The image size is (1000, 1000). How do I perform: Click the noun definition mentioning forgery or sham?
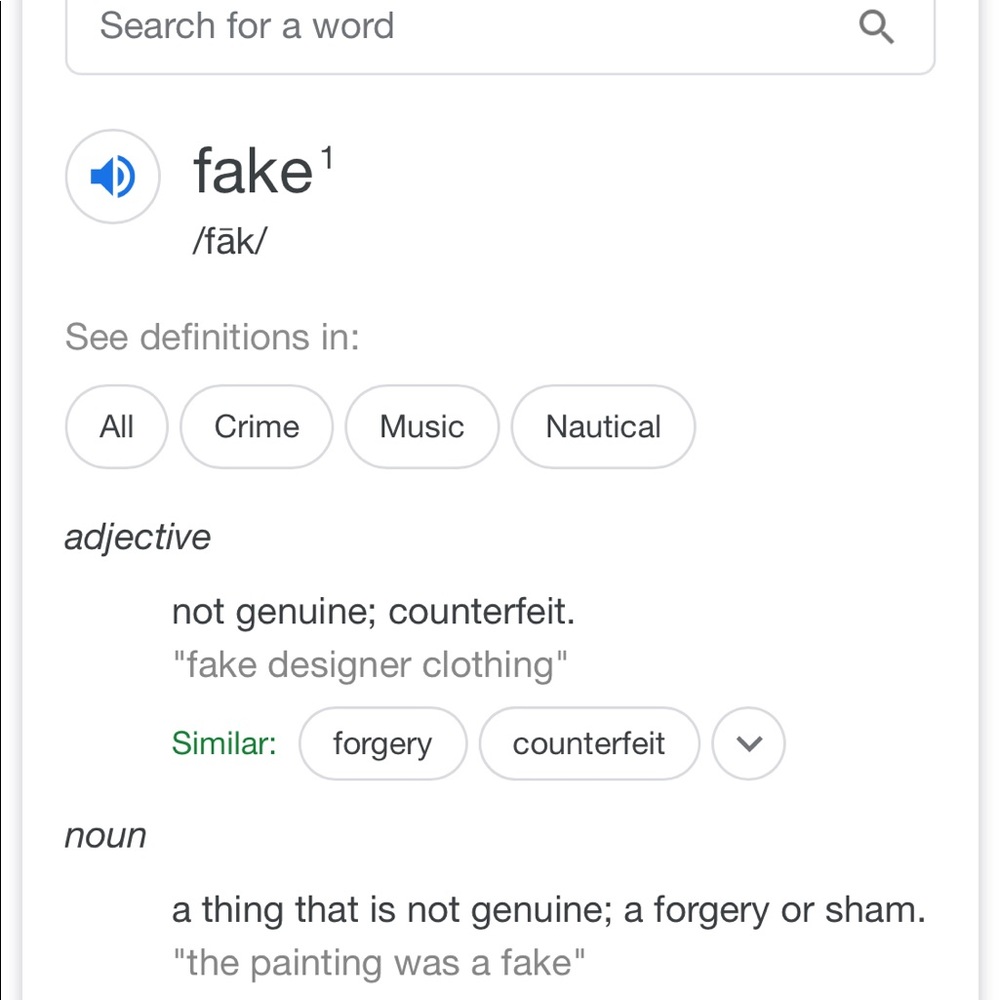click(548, 910)
